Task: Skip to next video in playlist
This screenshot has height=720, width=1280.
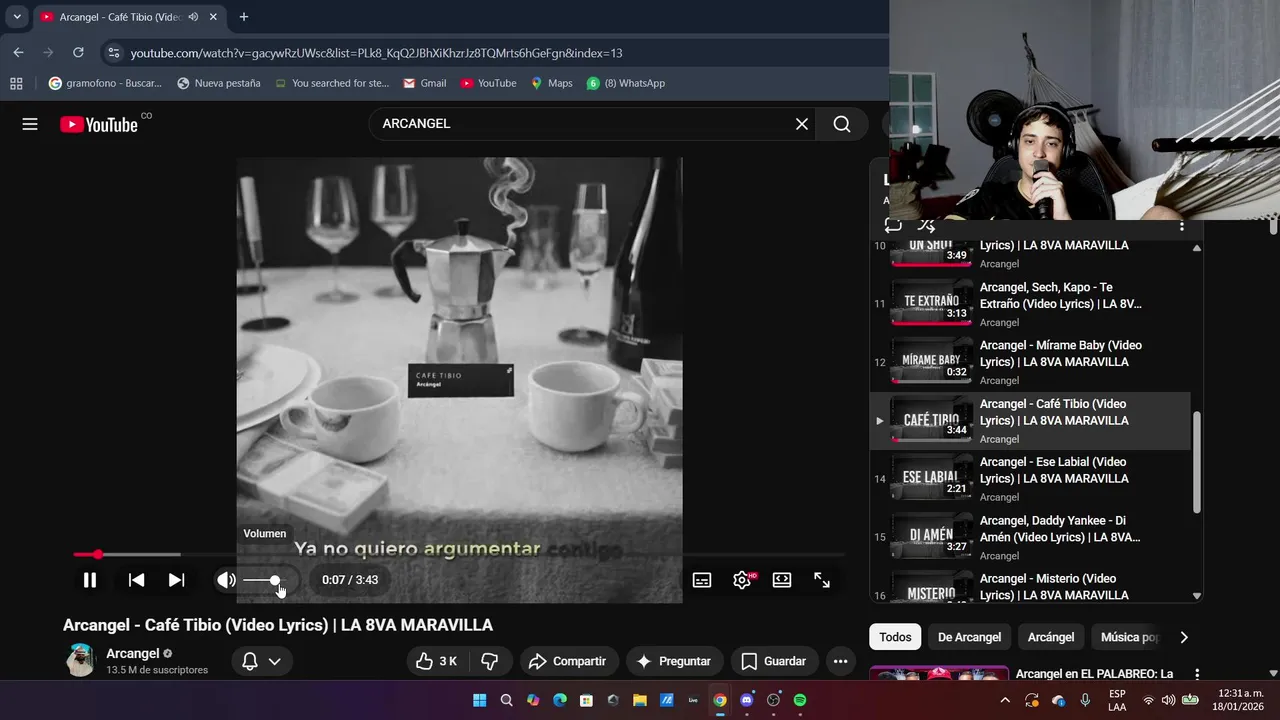Action: (x=176, y=580)
